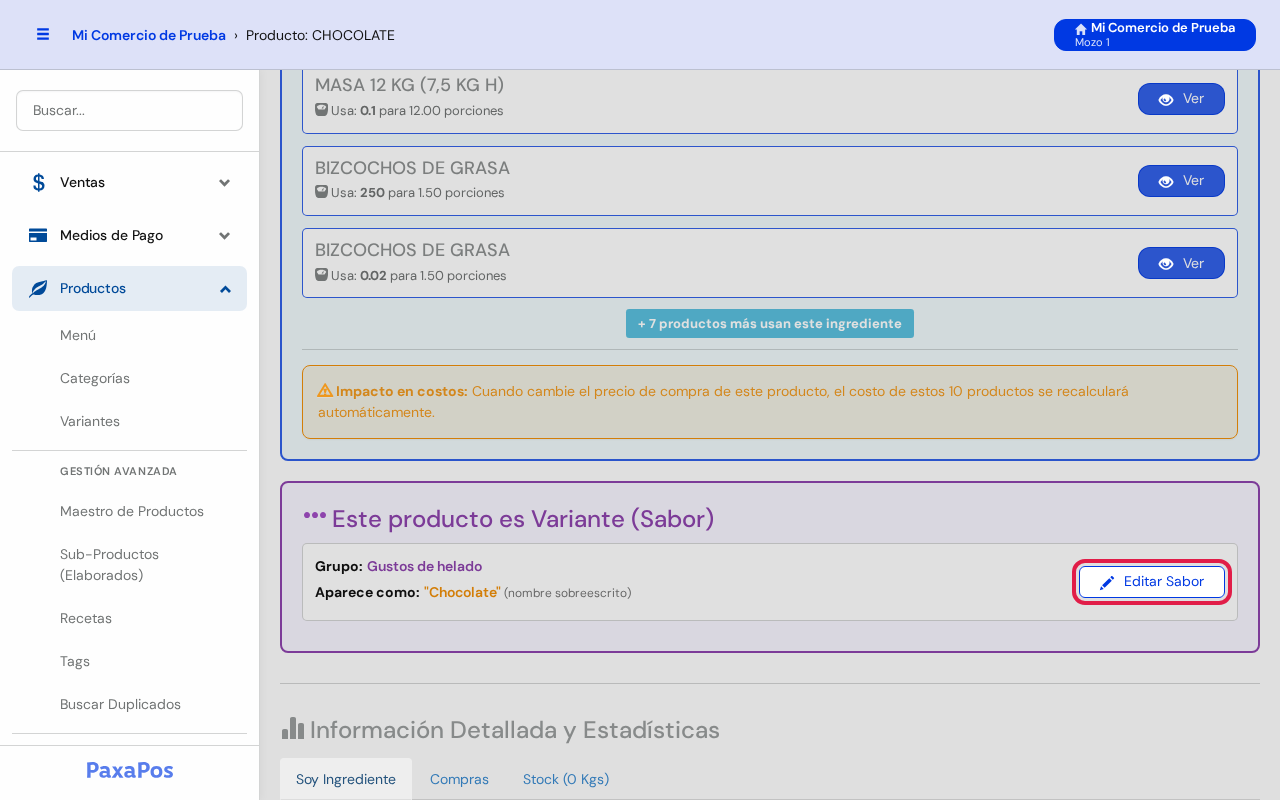Select the Soy Ingrediente tab
The height and width of the screenshot is (800, 1280).
click(x=346, y=779)
